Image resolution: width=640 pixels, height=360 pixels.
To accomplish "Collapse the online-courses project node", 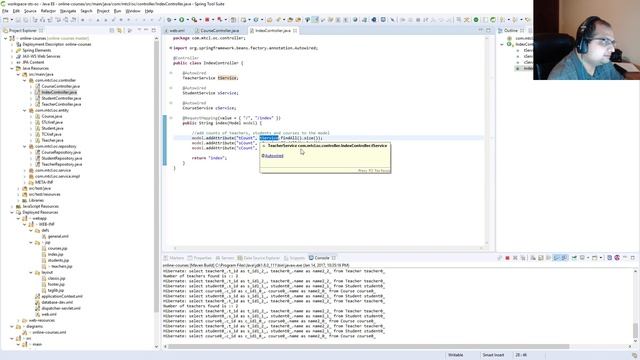I will click(x=6, y=38).
